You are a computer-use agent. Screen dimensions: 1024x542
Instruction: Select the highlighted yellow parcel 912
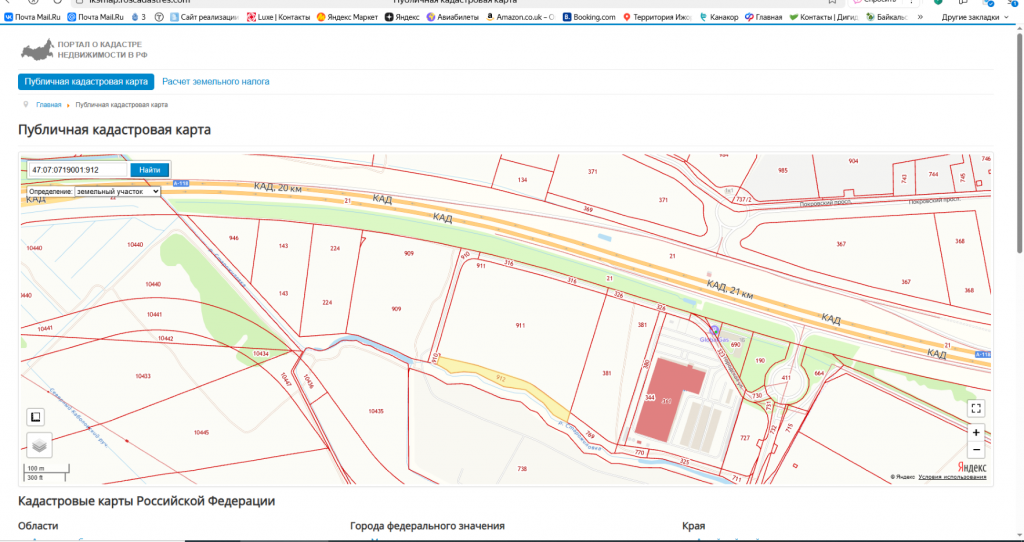coord(502,379)
